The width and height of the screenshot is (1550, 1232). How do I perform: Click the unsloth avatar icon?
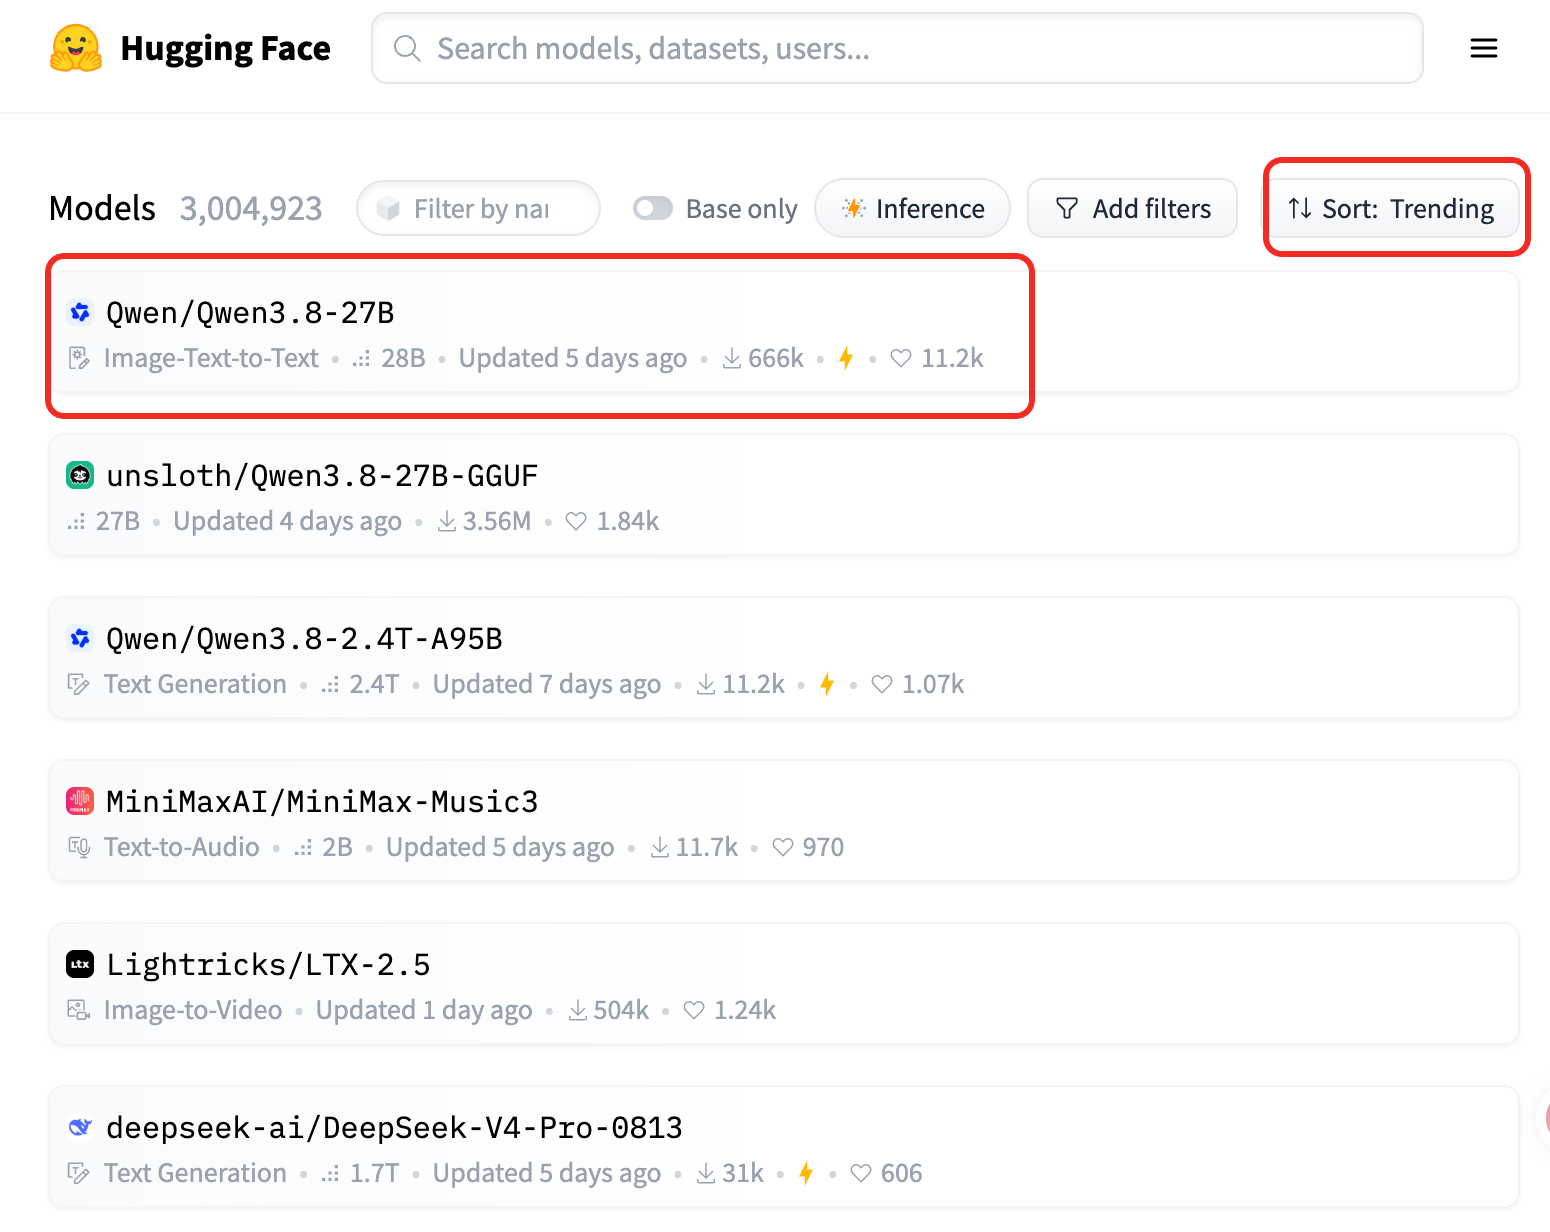pos(80,475)
